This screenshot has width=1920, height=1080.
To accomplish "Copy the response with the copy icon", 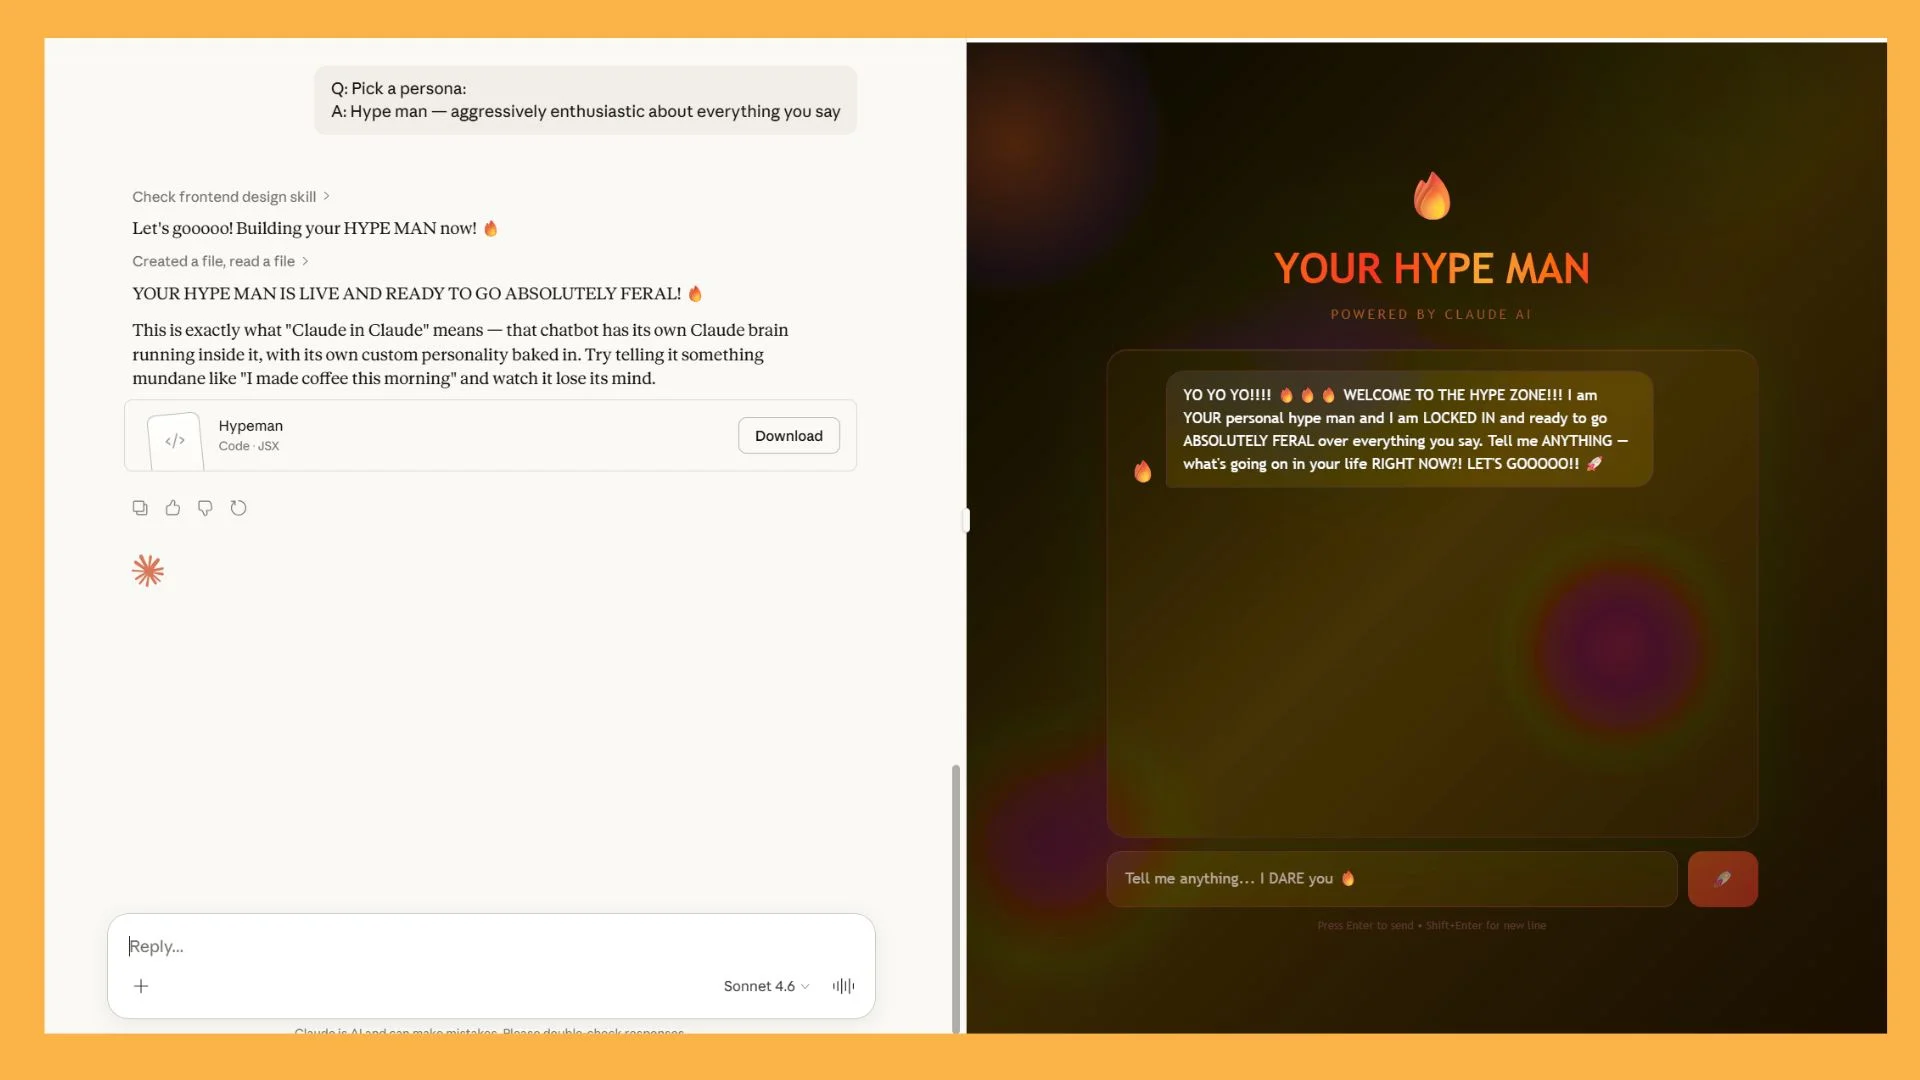I will point(140,508).
